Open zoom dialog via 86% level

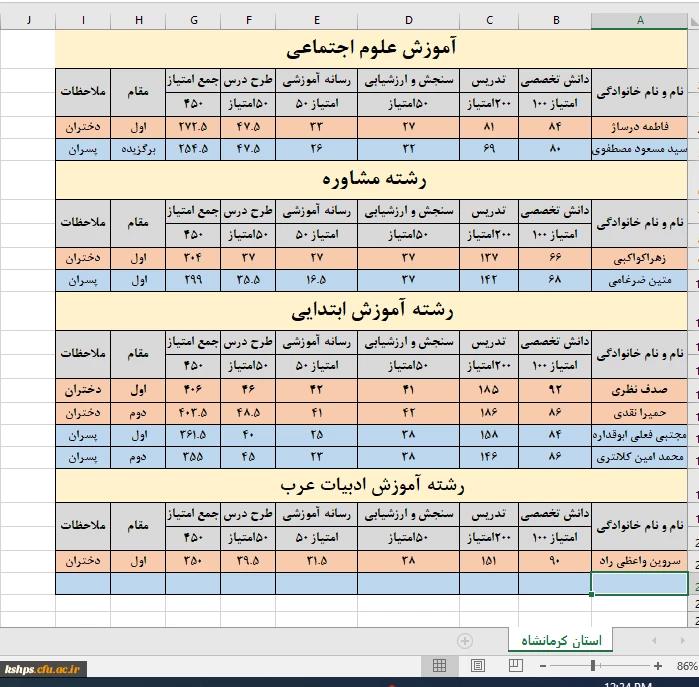pyautogui.click(x=686, y=666)
